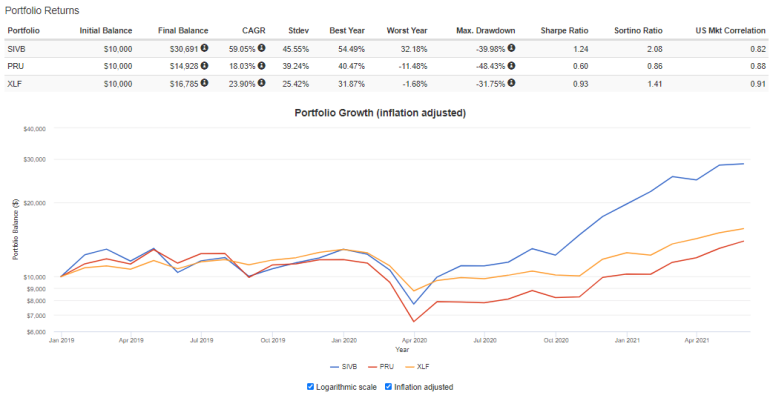Select the XLF portfolio row name
This screenshot has height=398, width=773.
point(15,84)
